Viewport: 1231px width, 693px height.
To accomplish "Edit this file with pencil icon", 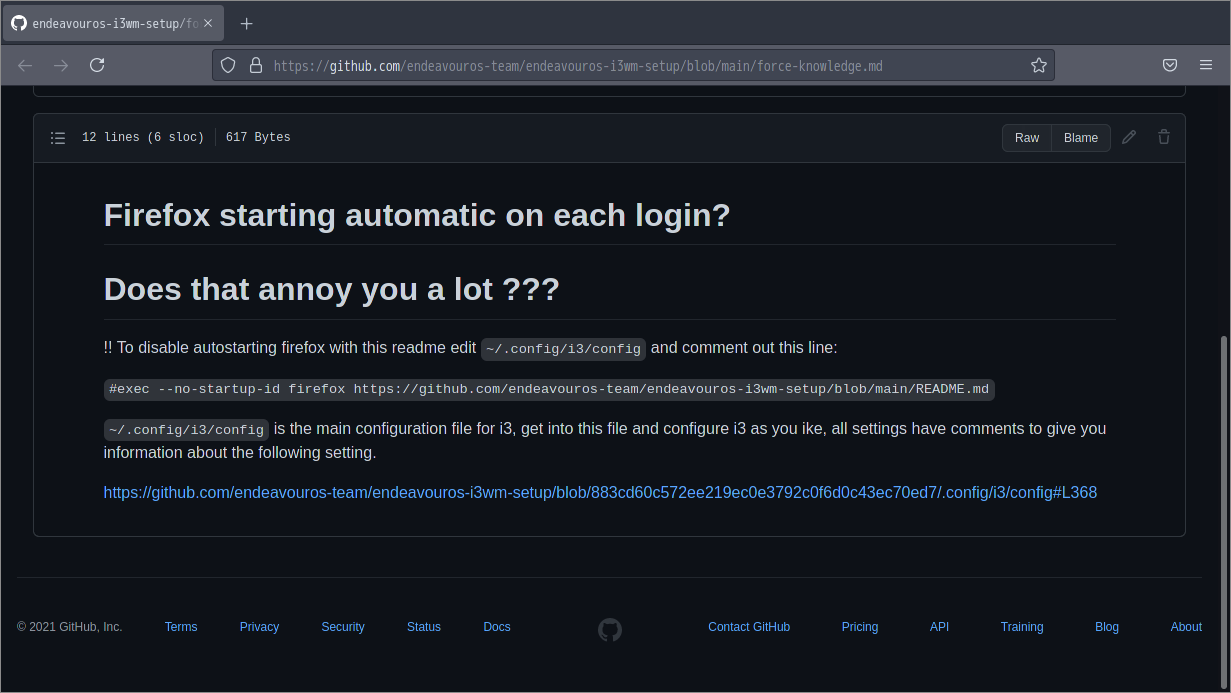I will click(x=1129, y=137).
